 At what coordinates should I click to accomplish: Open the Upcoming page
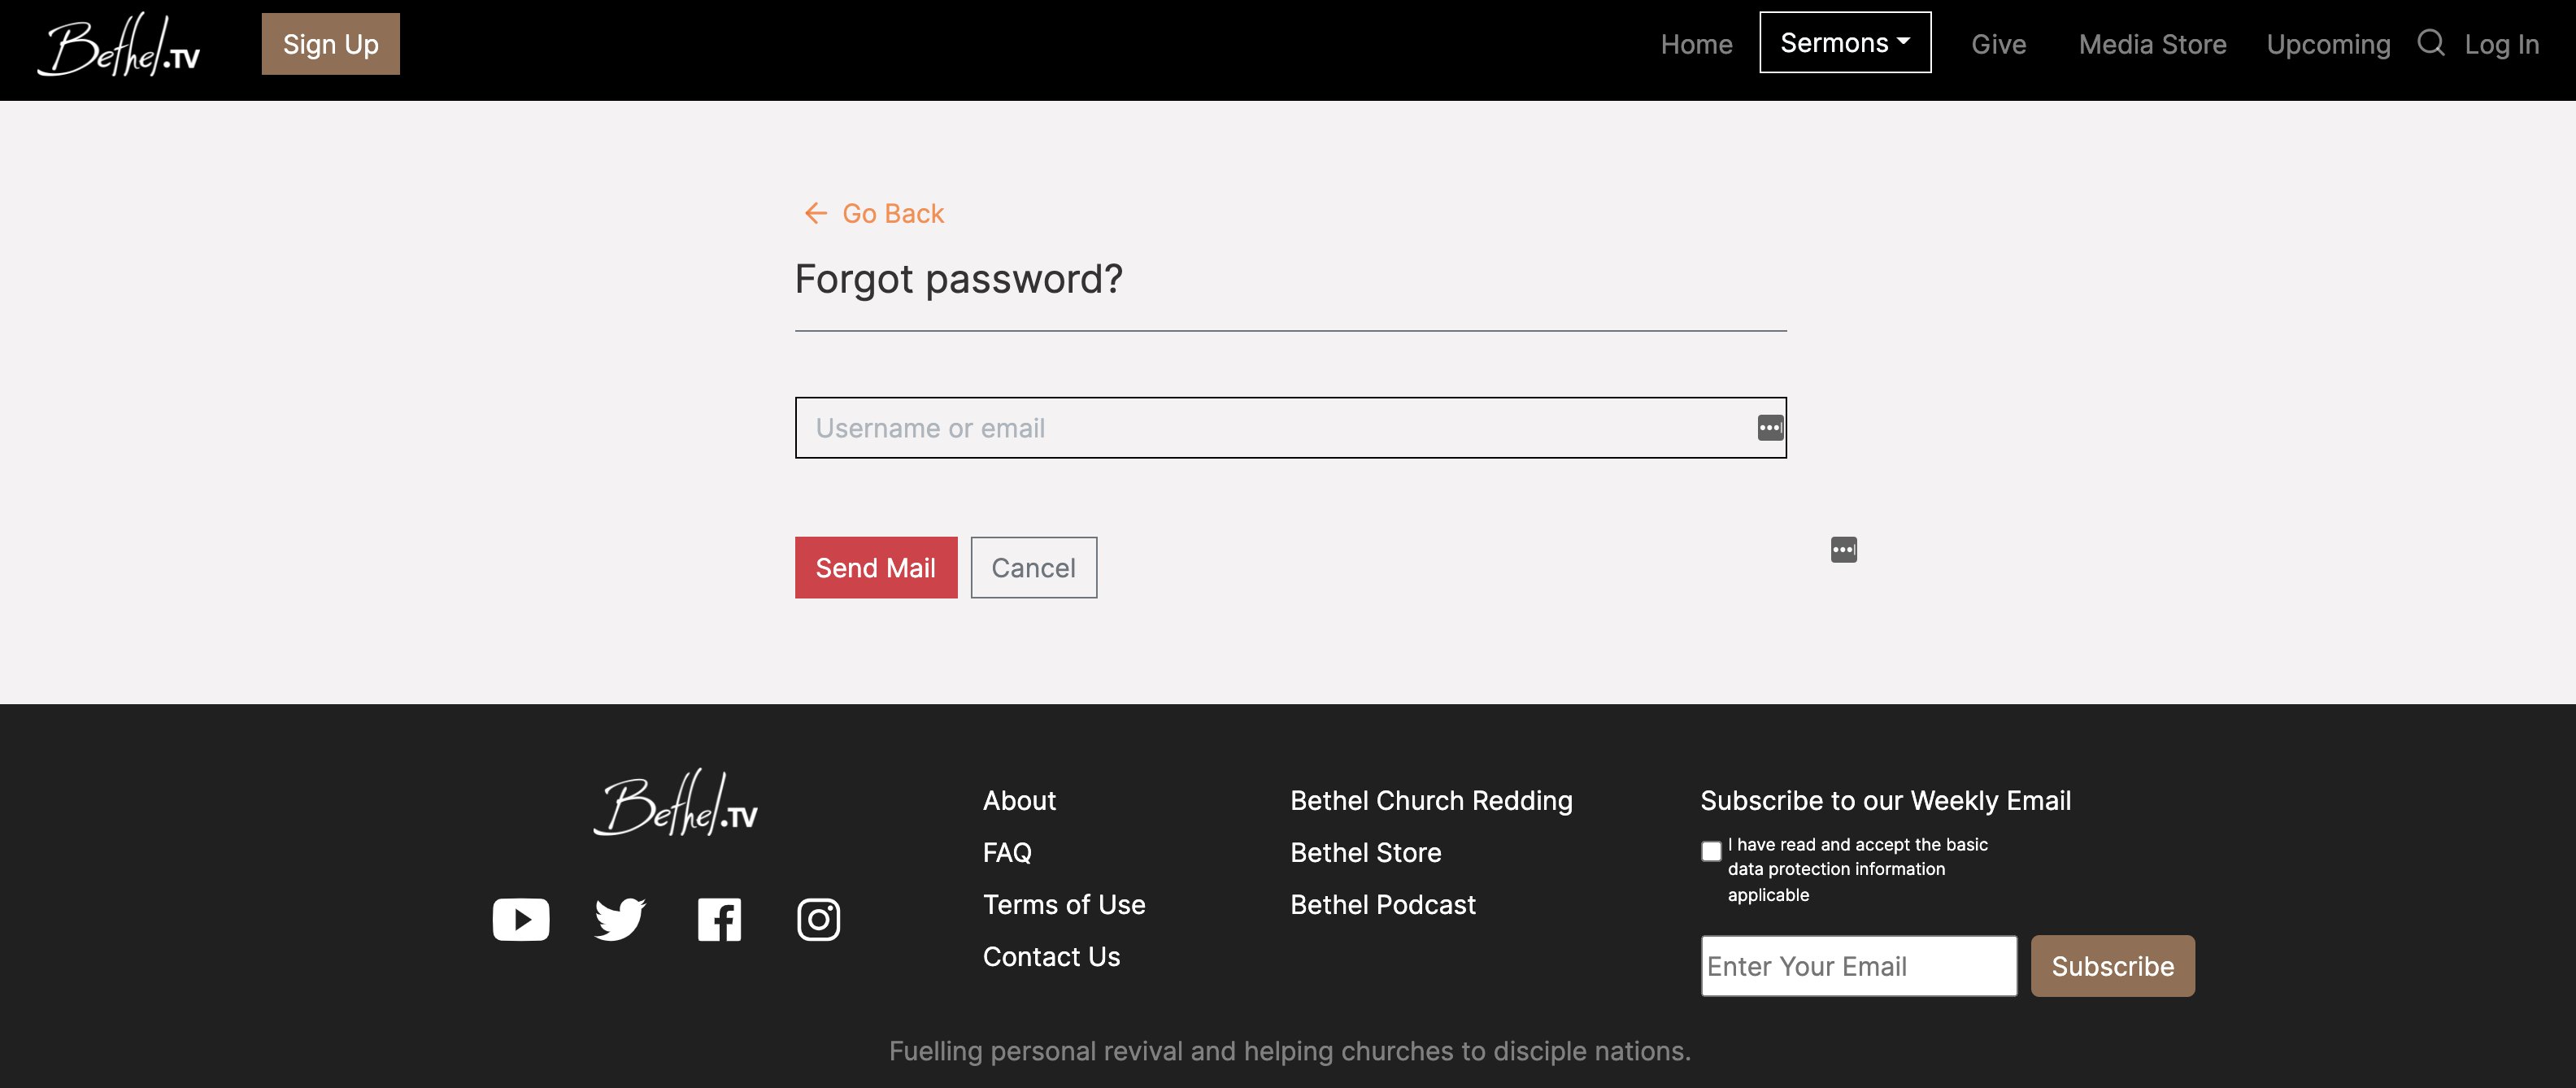(2328, 45)
